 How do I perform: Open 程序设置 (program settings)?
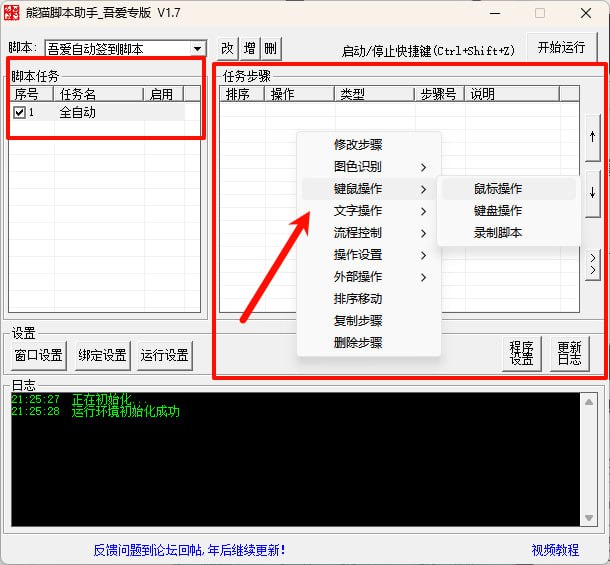tap(521, 353)
